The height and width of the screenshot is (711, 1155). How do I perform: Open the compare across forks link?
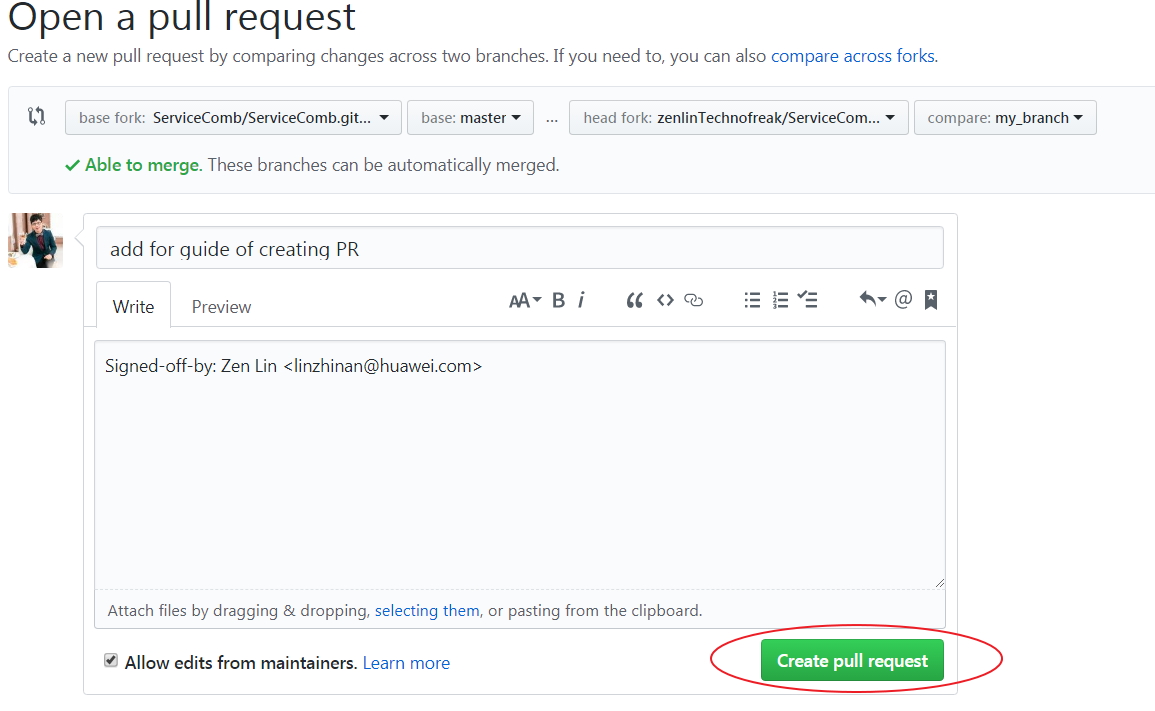pos(853,56)
